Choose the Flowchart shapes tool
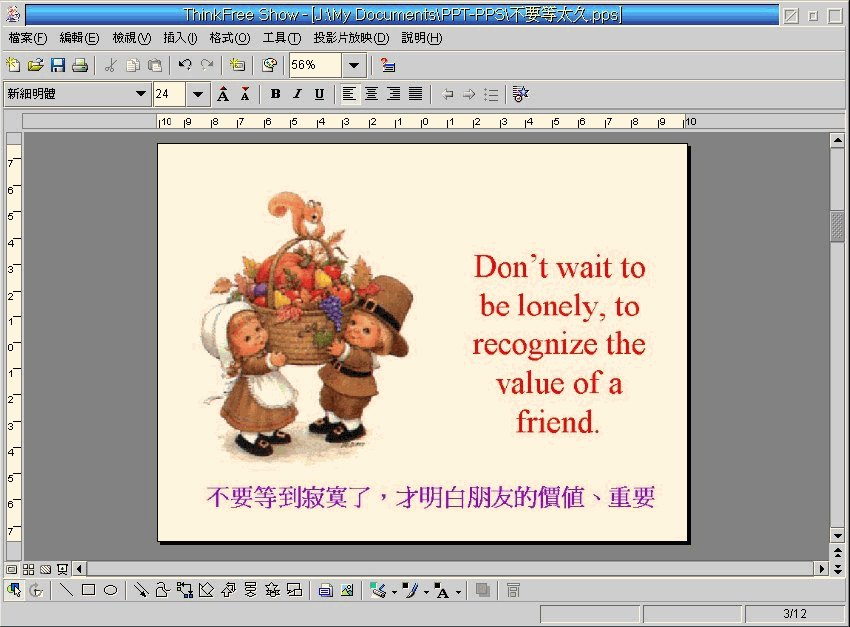Image resolution: width=850 pixels, height=627 pixels. point(250,590)
